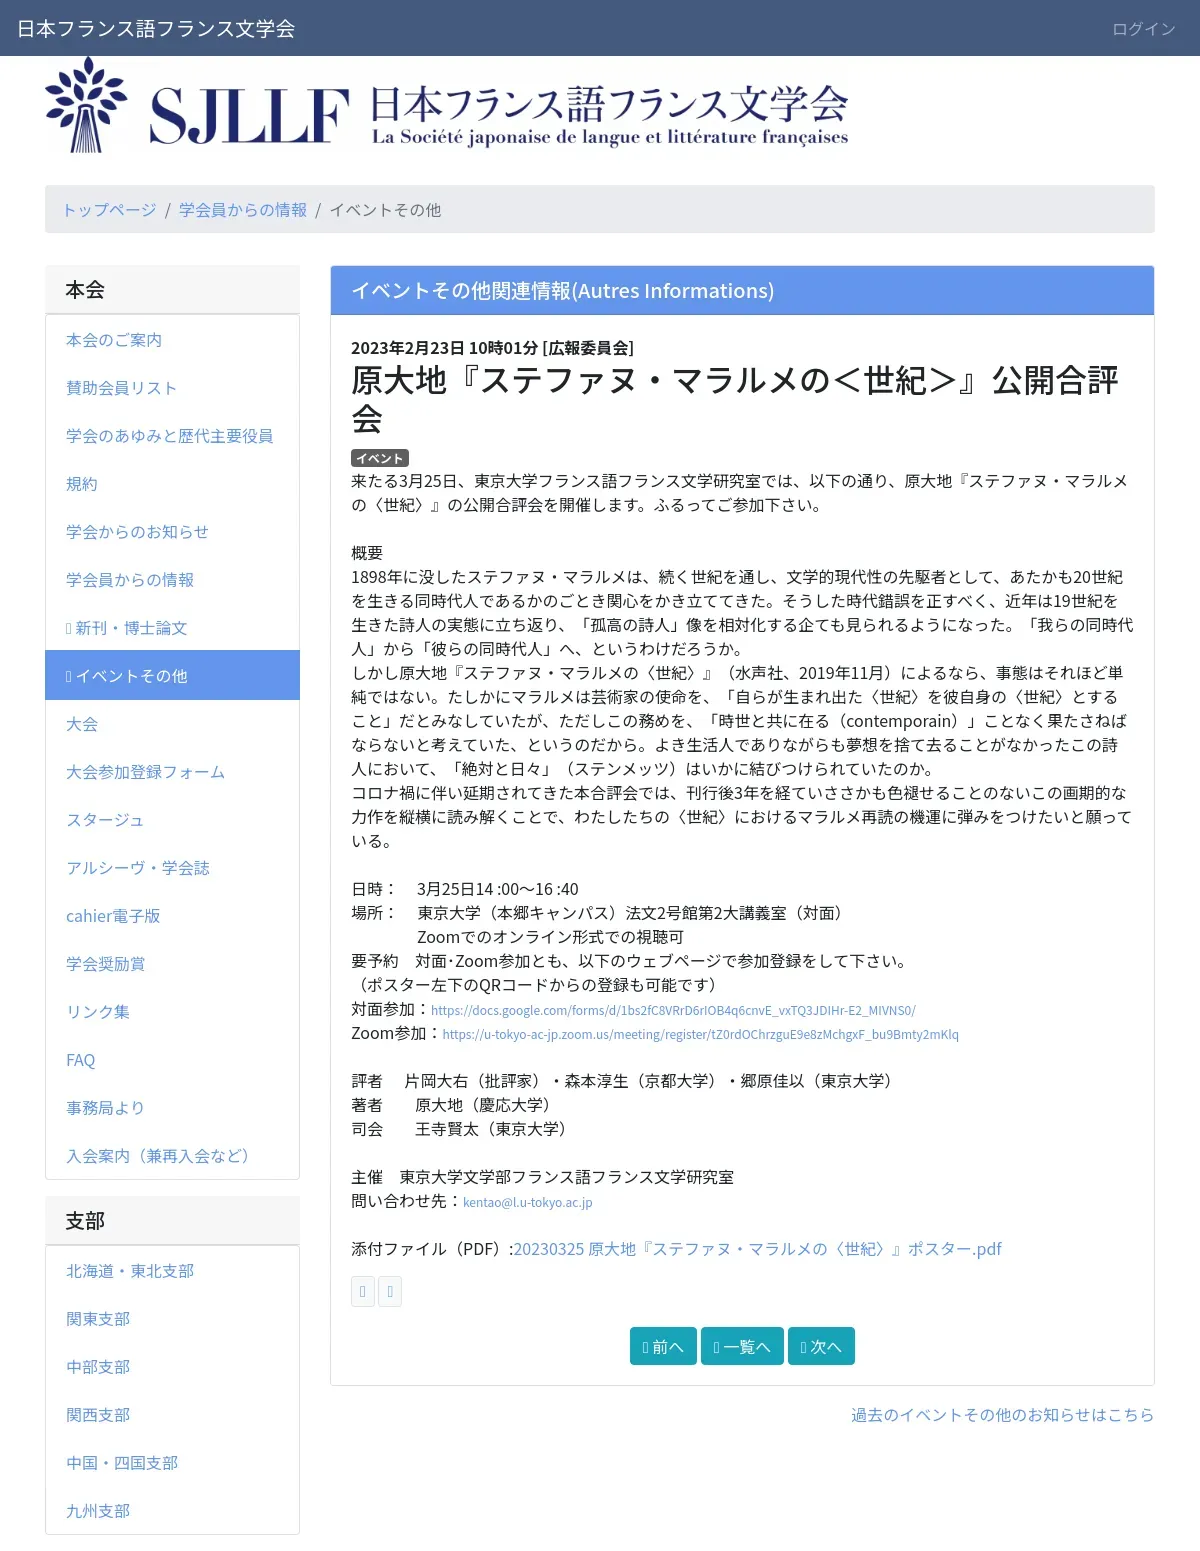
Task: Open 規約 sidebar item
Action: (172, 484)
